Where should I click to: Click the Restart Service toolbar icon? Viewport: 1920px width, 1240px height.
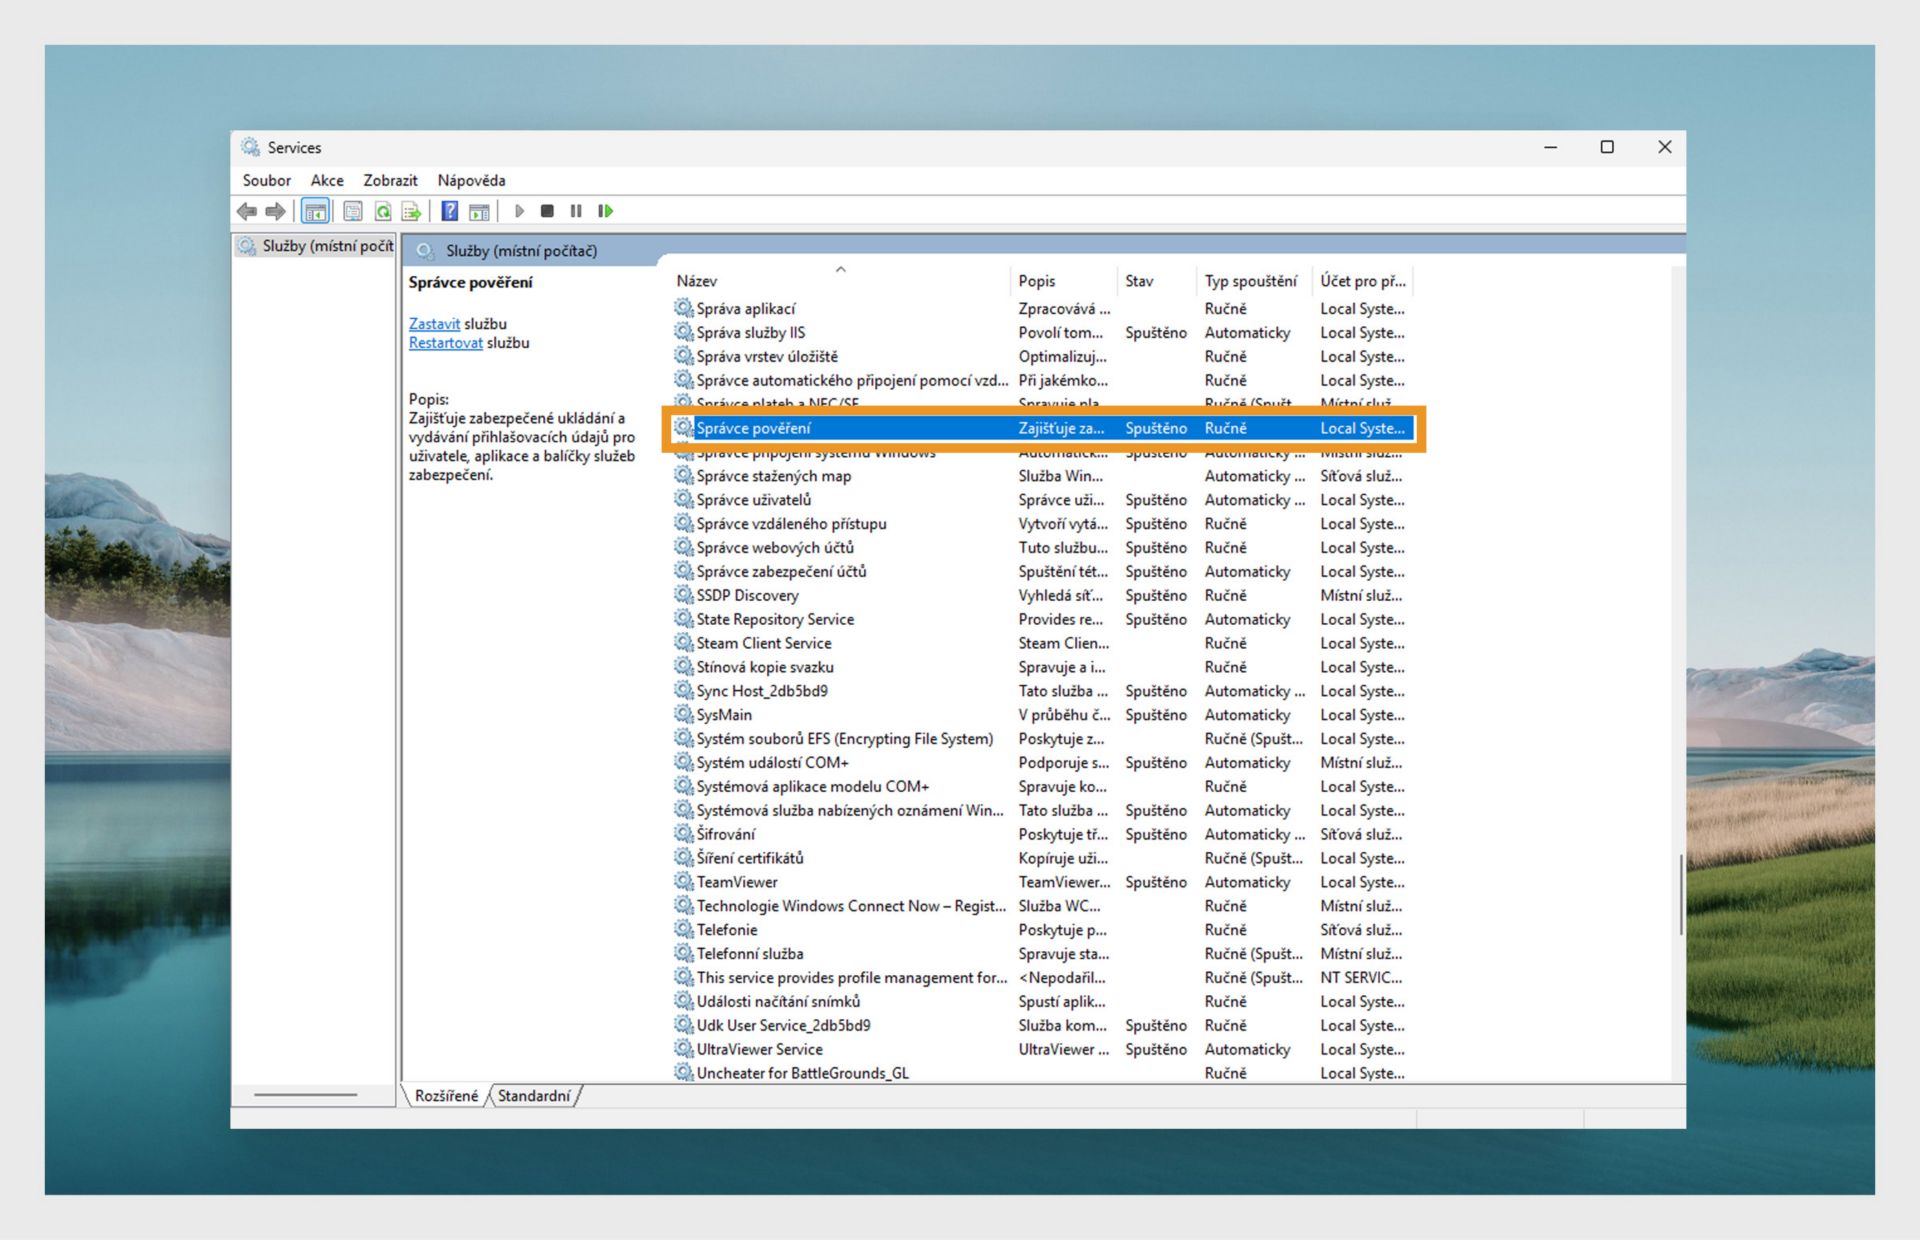pos(605,211)
